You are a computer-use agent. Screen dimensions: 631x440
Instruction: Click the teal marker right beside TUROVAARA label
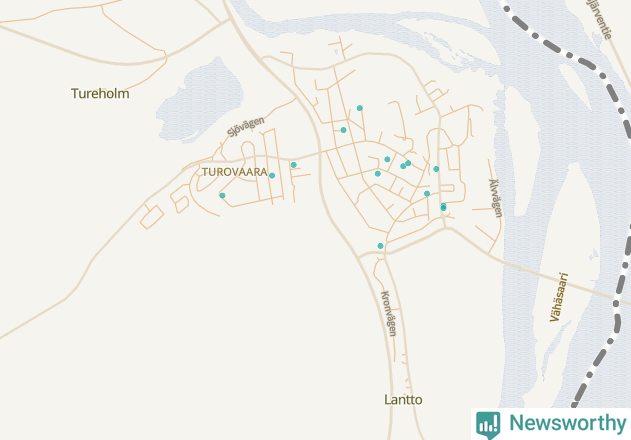click(x=272, y=176)
